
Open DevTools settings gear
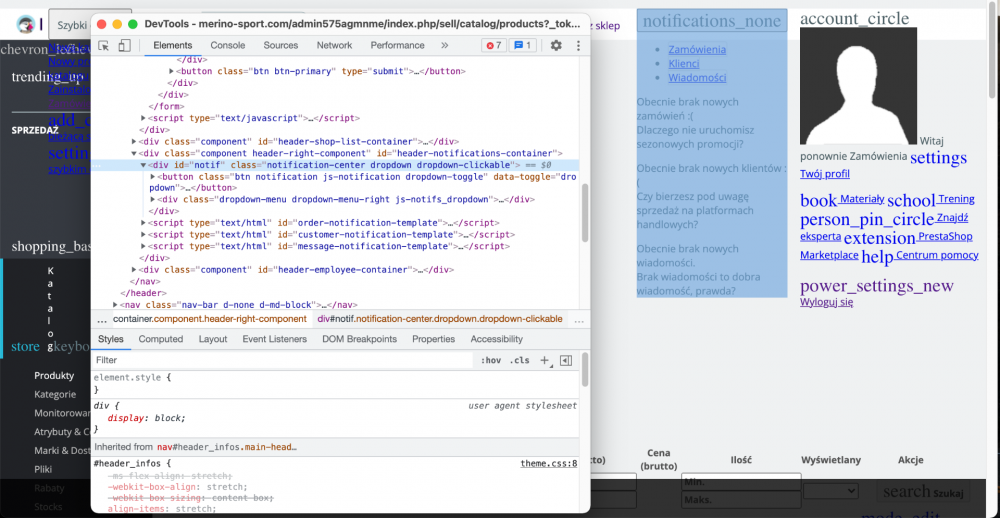coord(556,45)
